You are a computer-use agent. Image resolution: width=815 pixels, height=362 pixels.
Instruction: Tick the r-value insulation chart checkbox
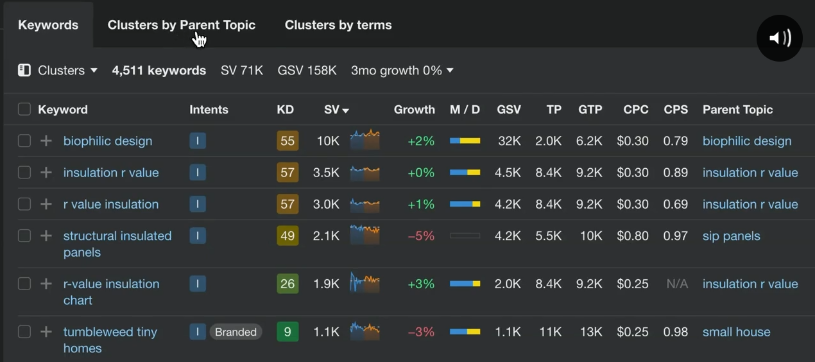click(x=24, y=284)
